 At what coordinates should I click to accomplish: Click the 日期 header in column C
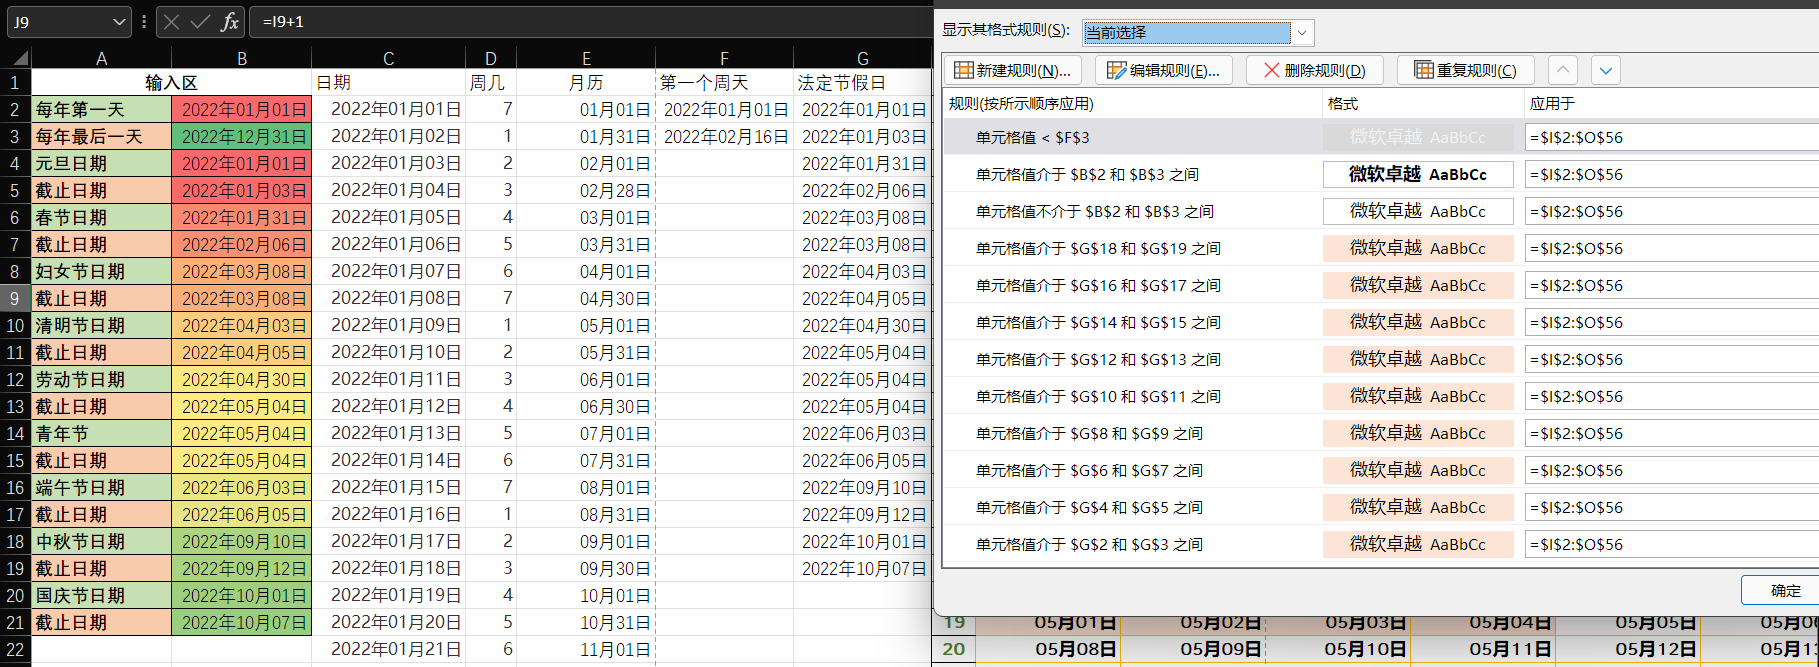pos(388,82)
